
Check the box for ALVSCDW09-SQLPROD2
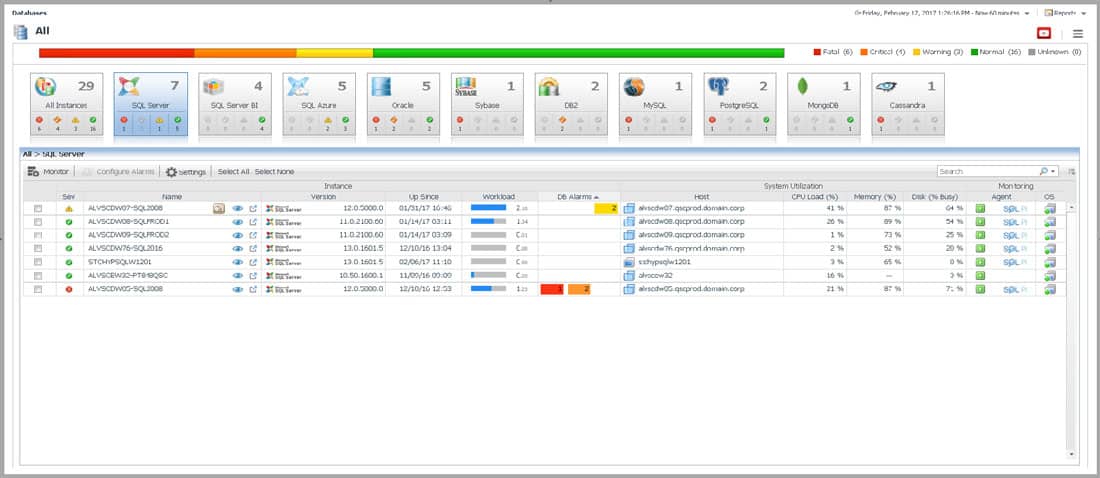click(39, 235)
